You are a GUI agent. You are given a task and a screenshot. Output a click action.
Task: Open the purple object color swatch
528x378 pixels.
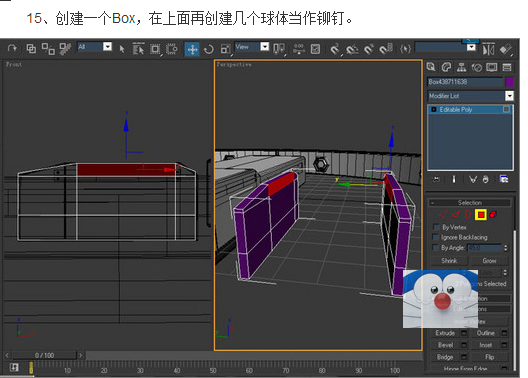click(509, 82)
